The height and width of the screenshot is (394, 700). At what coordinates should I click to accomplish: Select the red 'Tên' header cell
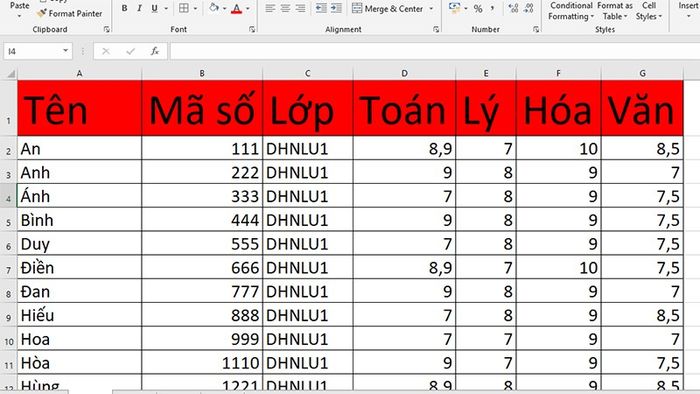pyautogui.click(x=79, y=108)
